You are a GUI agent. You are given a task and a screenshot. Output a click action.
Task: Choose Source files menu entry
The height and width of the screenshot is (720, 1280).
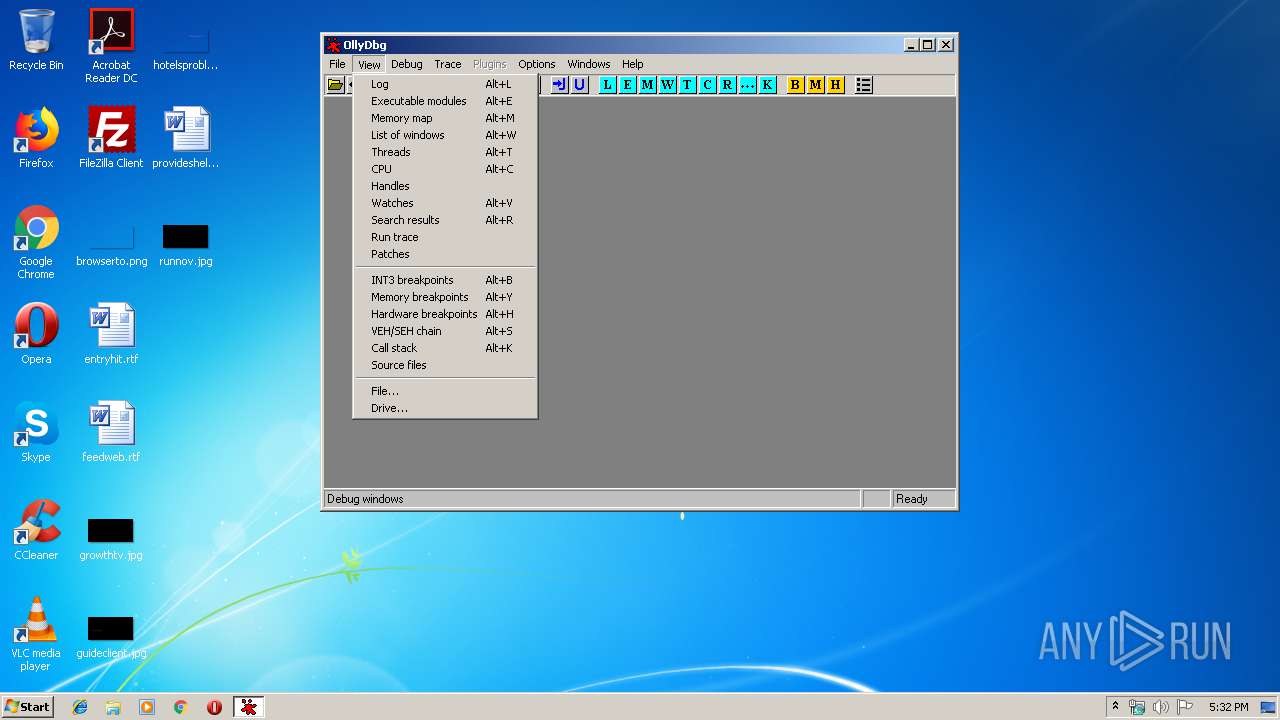[x=445, y=365]
